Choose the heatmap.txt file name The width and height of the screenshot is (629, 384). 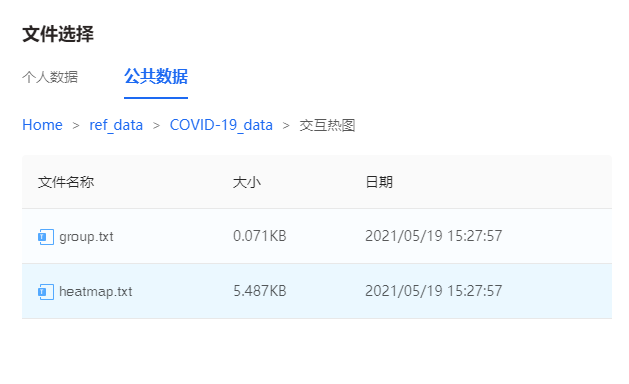(95, 291)
